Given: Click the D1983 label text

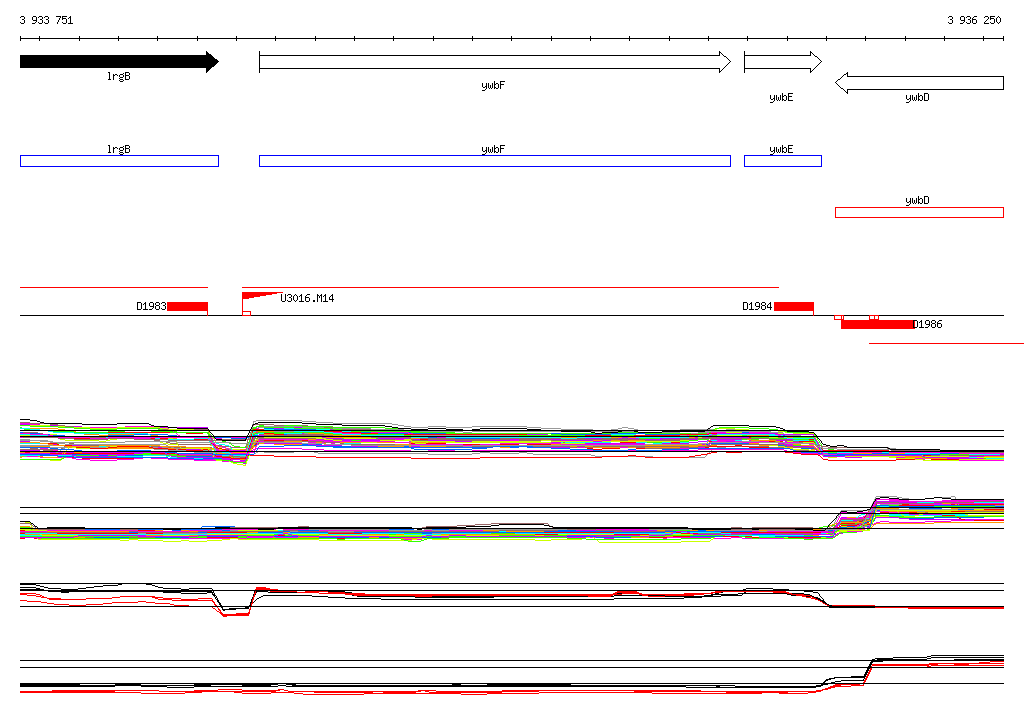Looking at the screenshot, I should tap(152, 306).
